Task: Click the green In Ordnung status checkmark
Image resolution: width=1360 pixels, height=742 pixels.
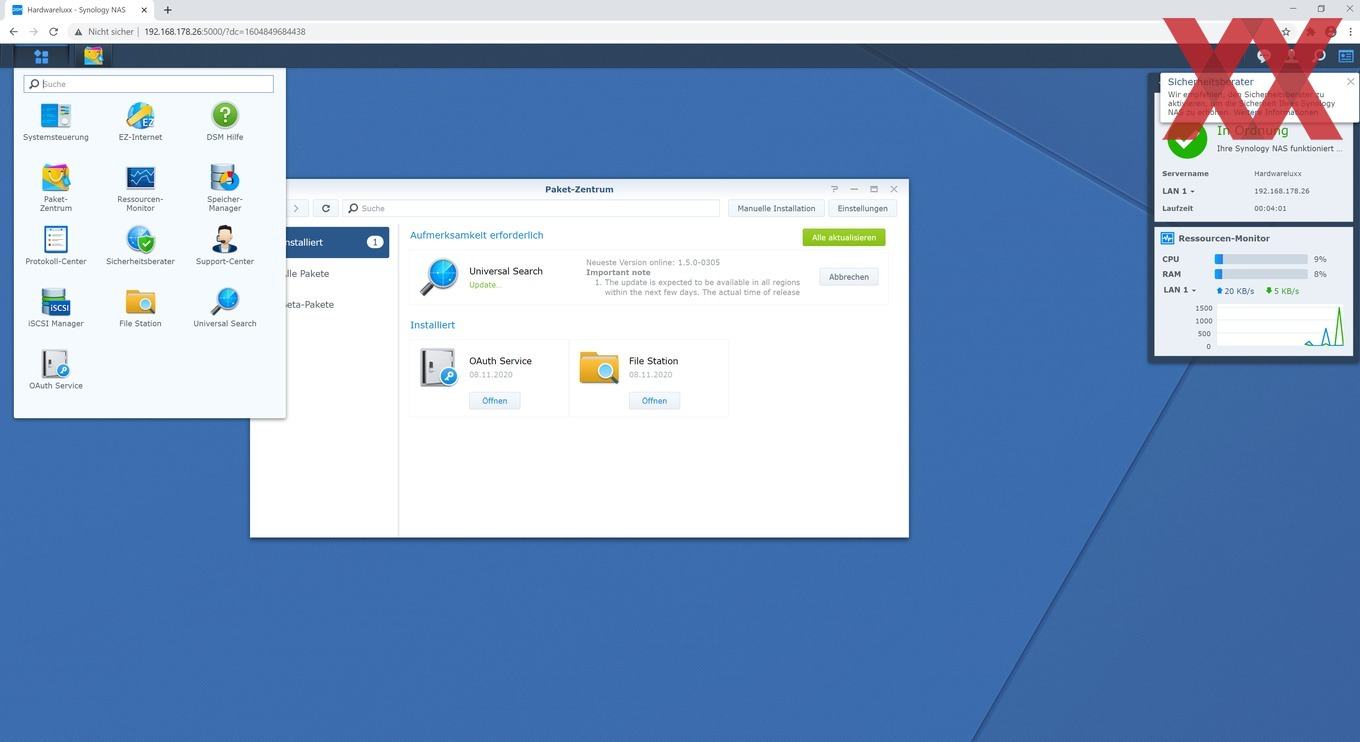Action: pyautogui.click(x=1187, y=140)
